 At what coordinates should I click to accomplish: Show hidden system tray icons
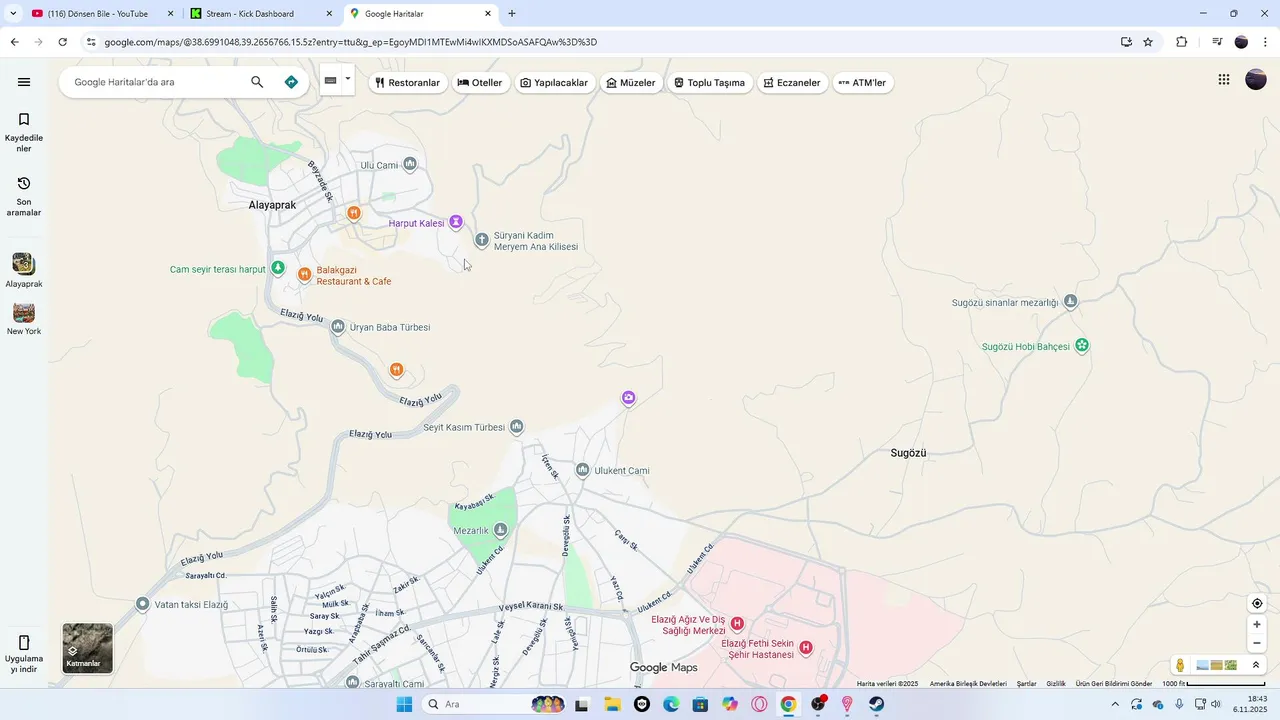[1115, 704]
